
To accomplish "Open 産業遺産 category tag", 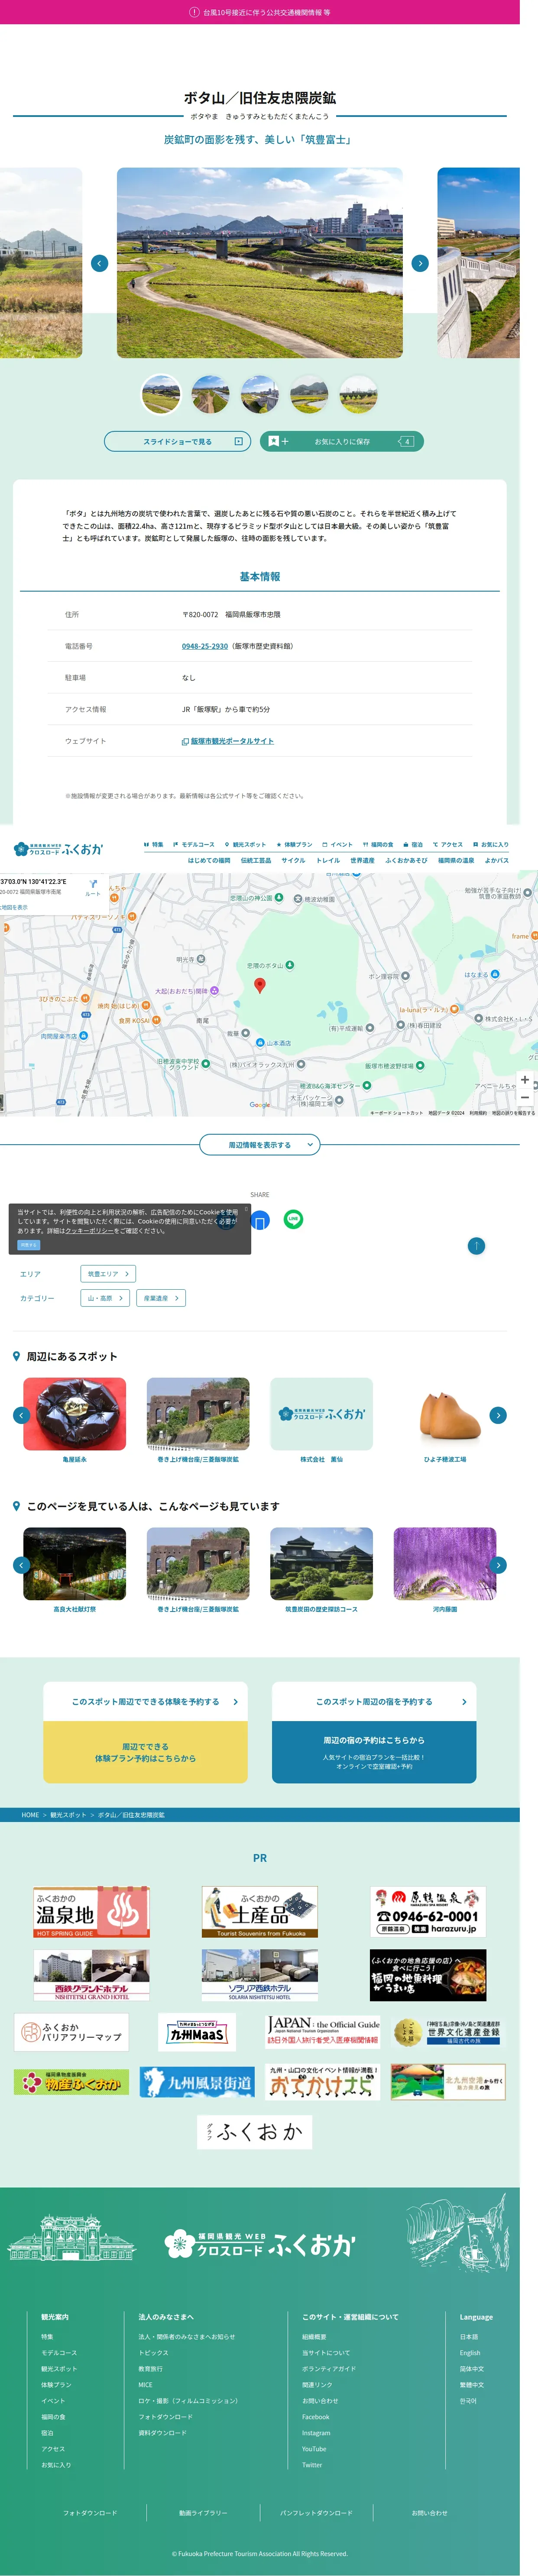I will 161,1298.
